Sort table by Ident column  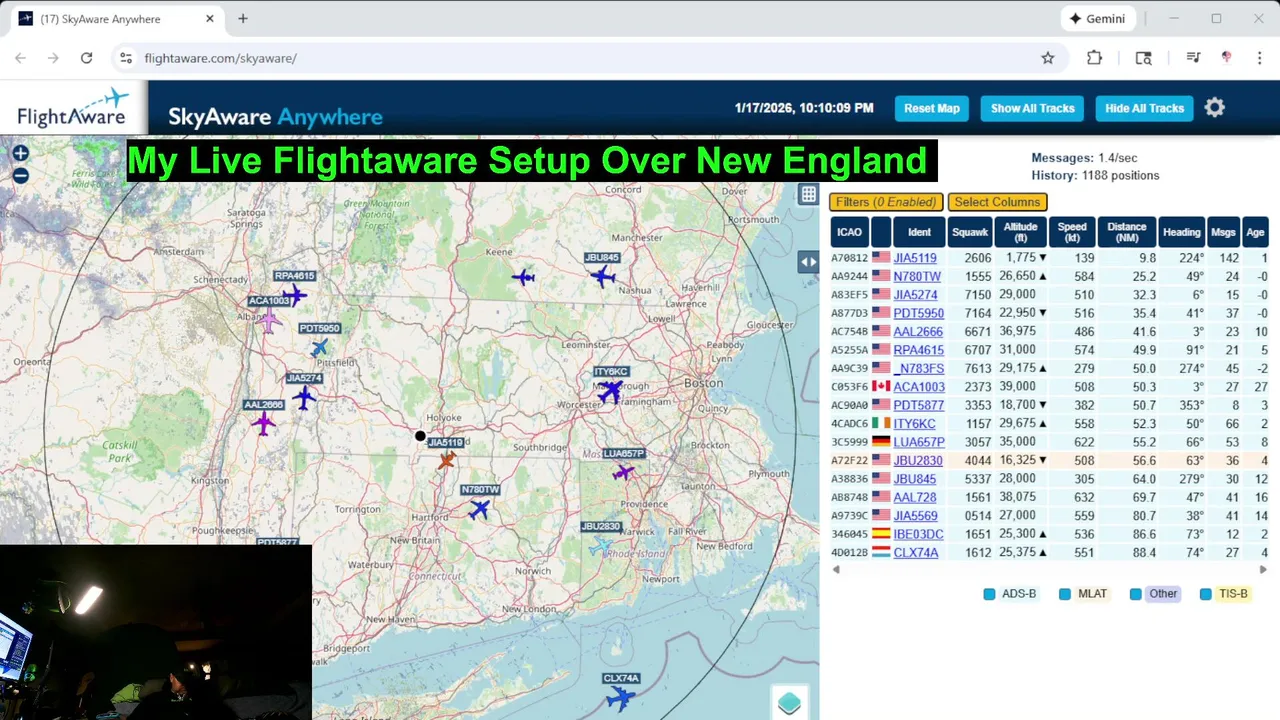(919, 232)
